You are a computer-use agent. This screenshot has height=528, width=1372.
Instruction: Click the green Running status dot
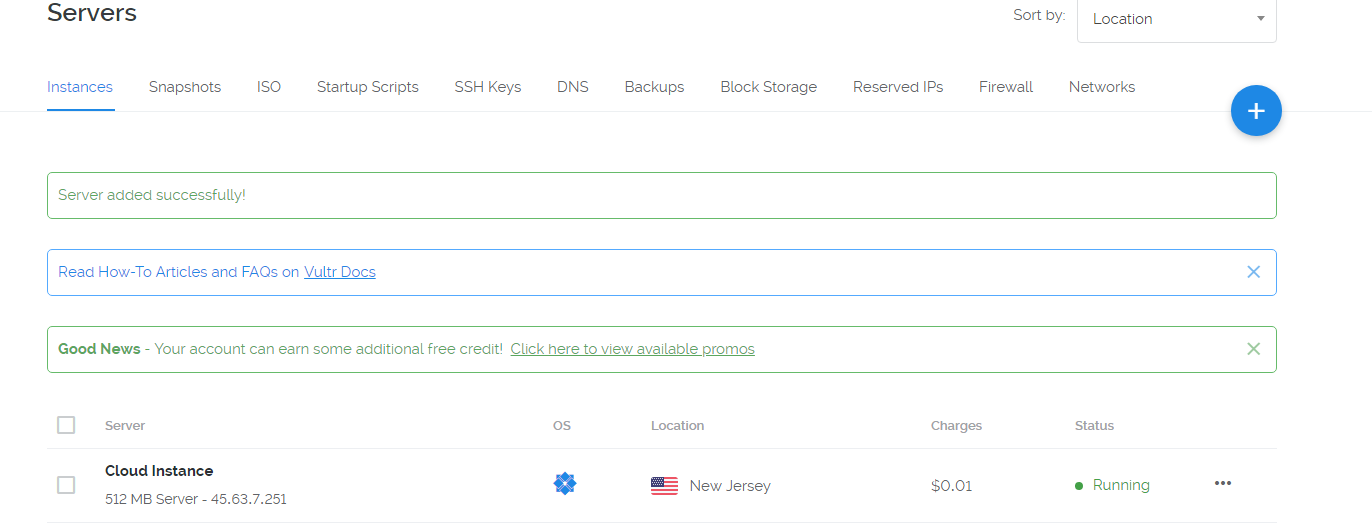[x=1079, y=486]
